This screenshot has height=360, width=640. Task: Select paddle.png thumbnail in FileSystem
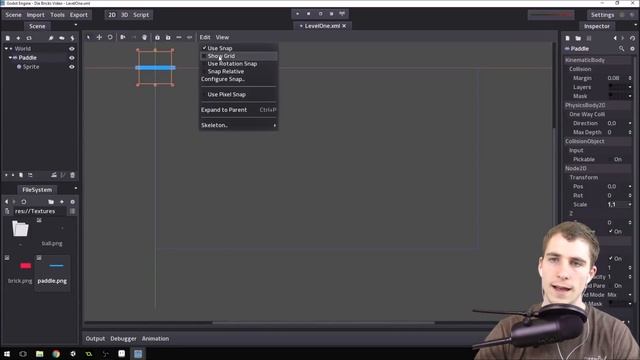(53, 273)
